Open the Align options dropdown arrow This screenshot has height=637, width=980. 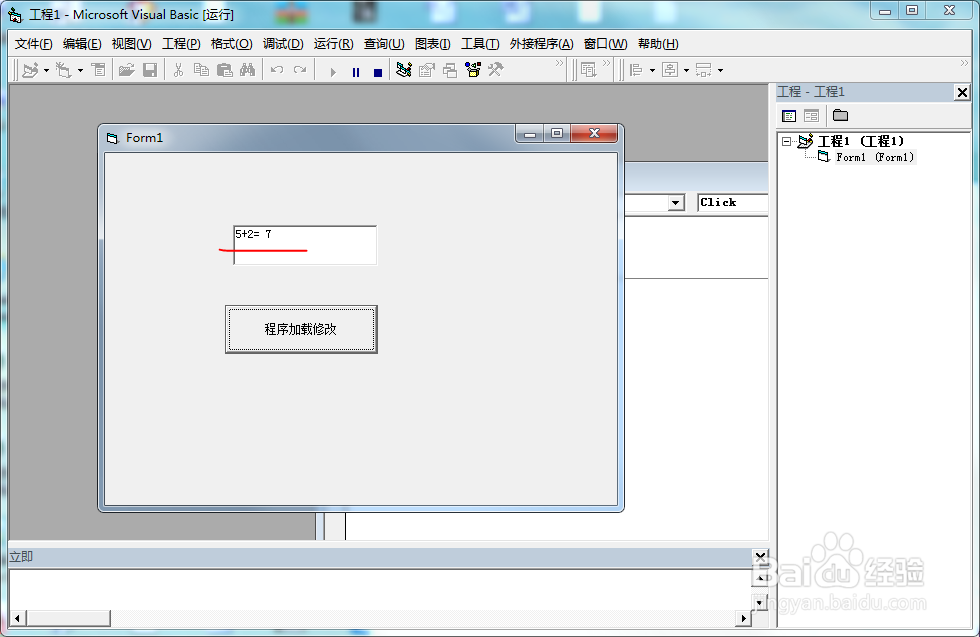(x=652, y=71)
